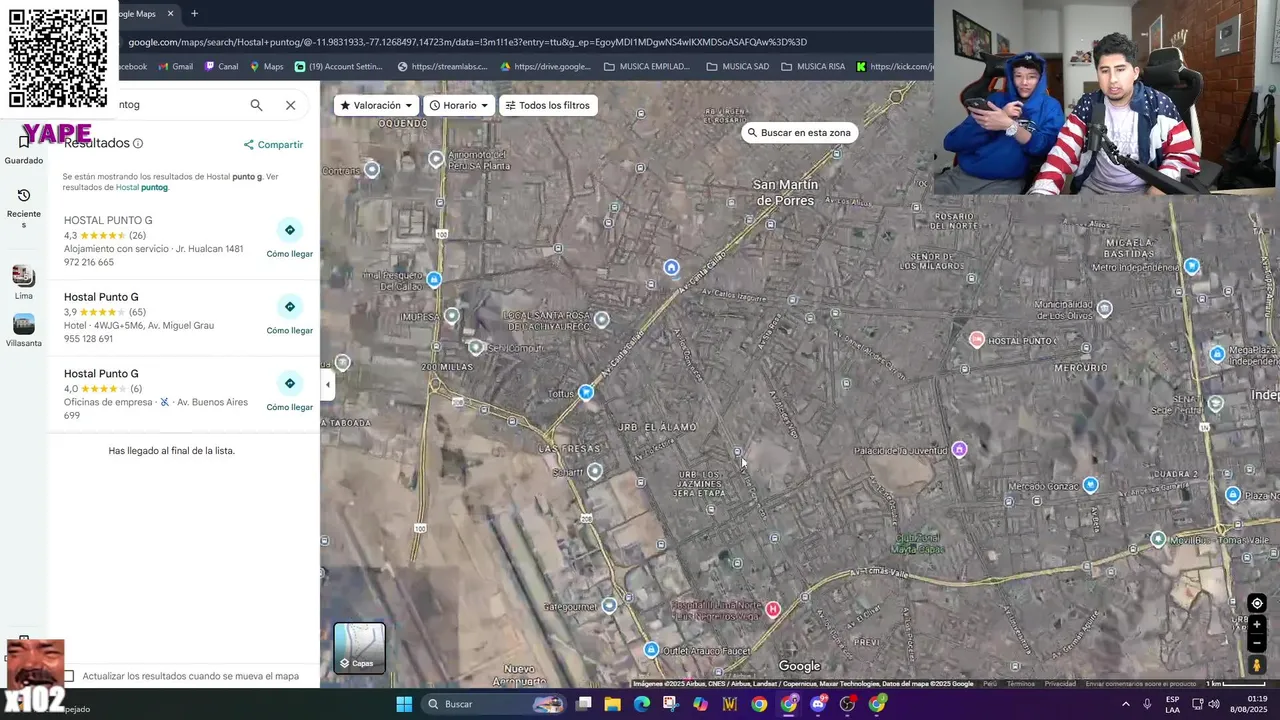Click the my location target button
Image resolution: width=1280 pixels, height=720 pixels.
[x=1257, y=603]
